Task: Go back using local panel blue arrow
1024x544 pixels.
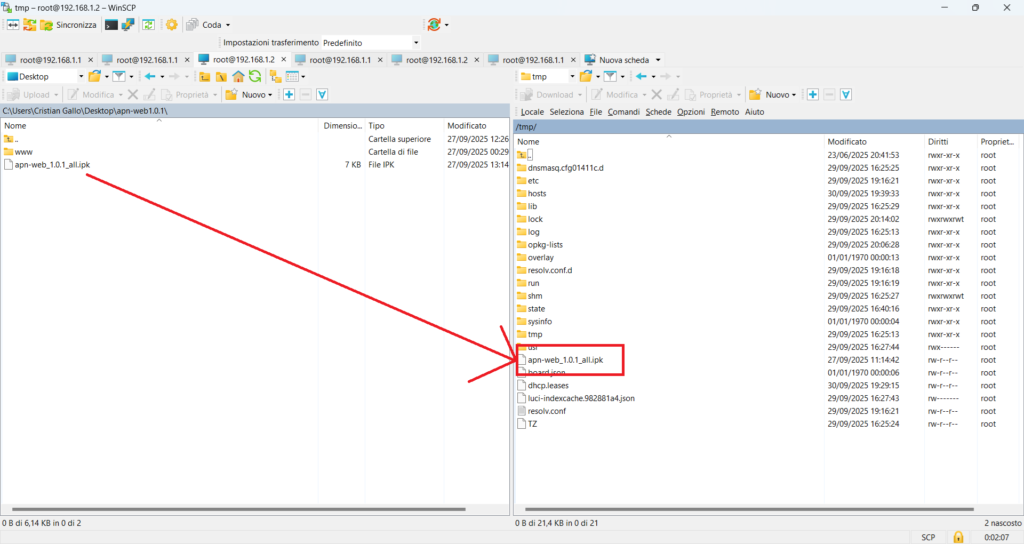Action: 150,76
